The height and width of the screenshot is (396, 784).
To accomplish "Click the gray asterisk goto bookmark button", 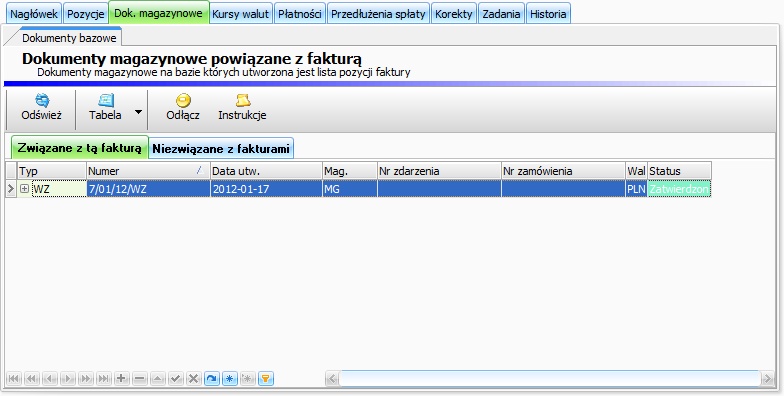I will 248,378.
